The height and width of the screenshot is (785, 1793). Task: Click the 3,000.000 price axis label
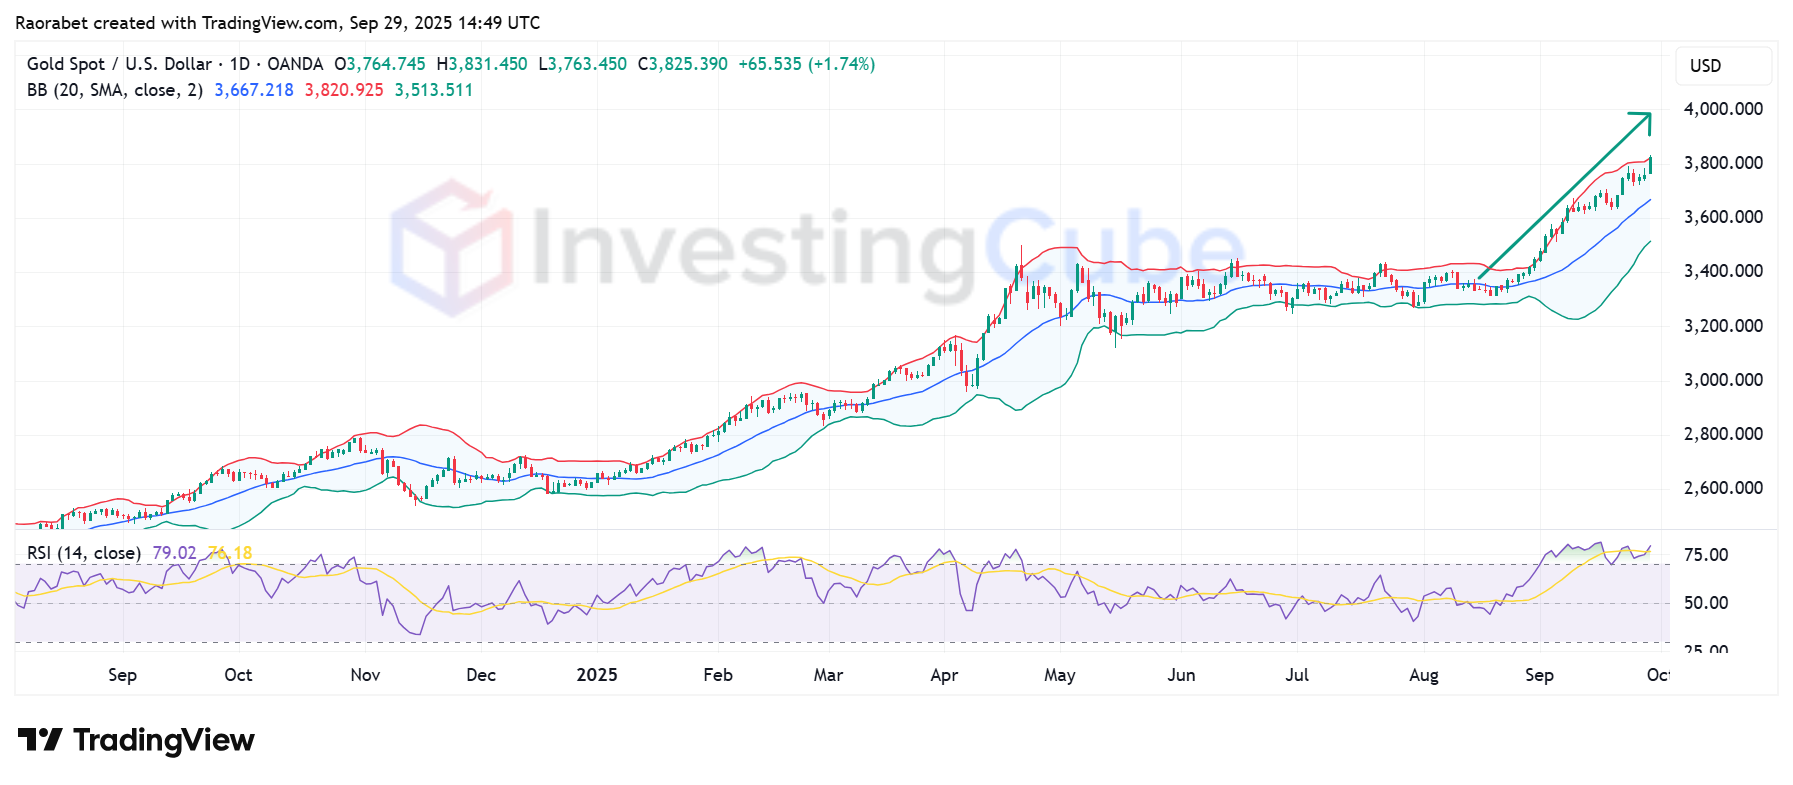1723,380
